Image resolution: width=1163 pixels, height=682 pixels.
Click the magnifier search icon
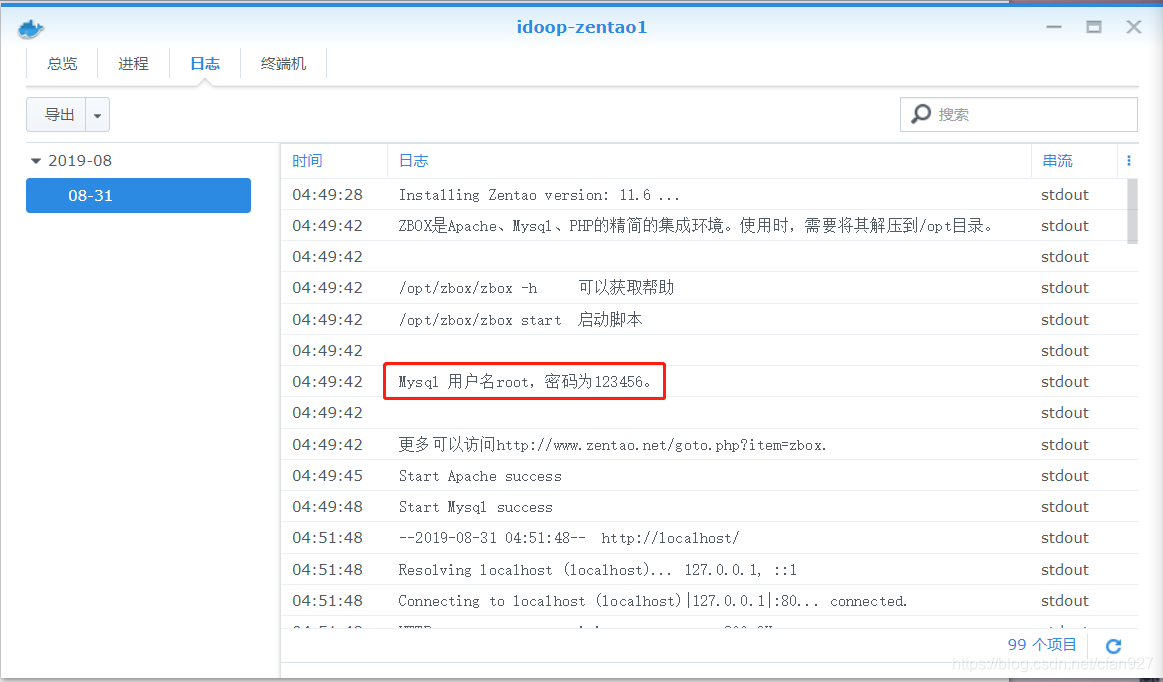pyautogui.click(x=920, y=114)
